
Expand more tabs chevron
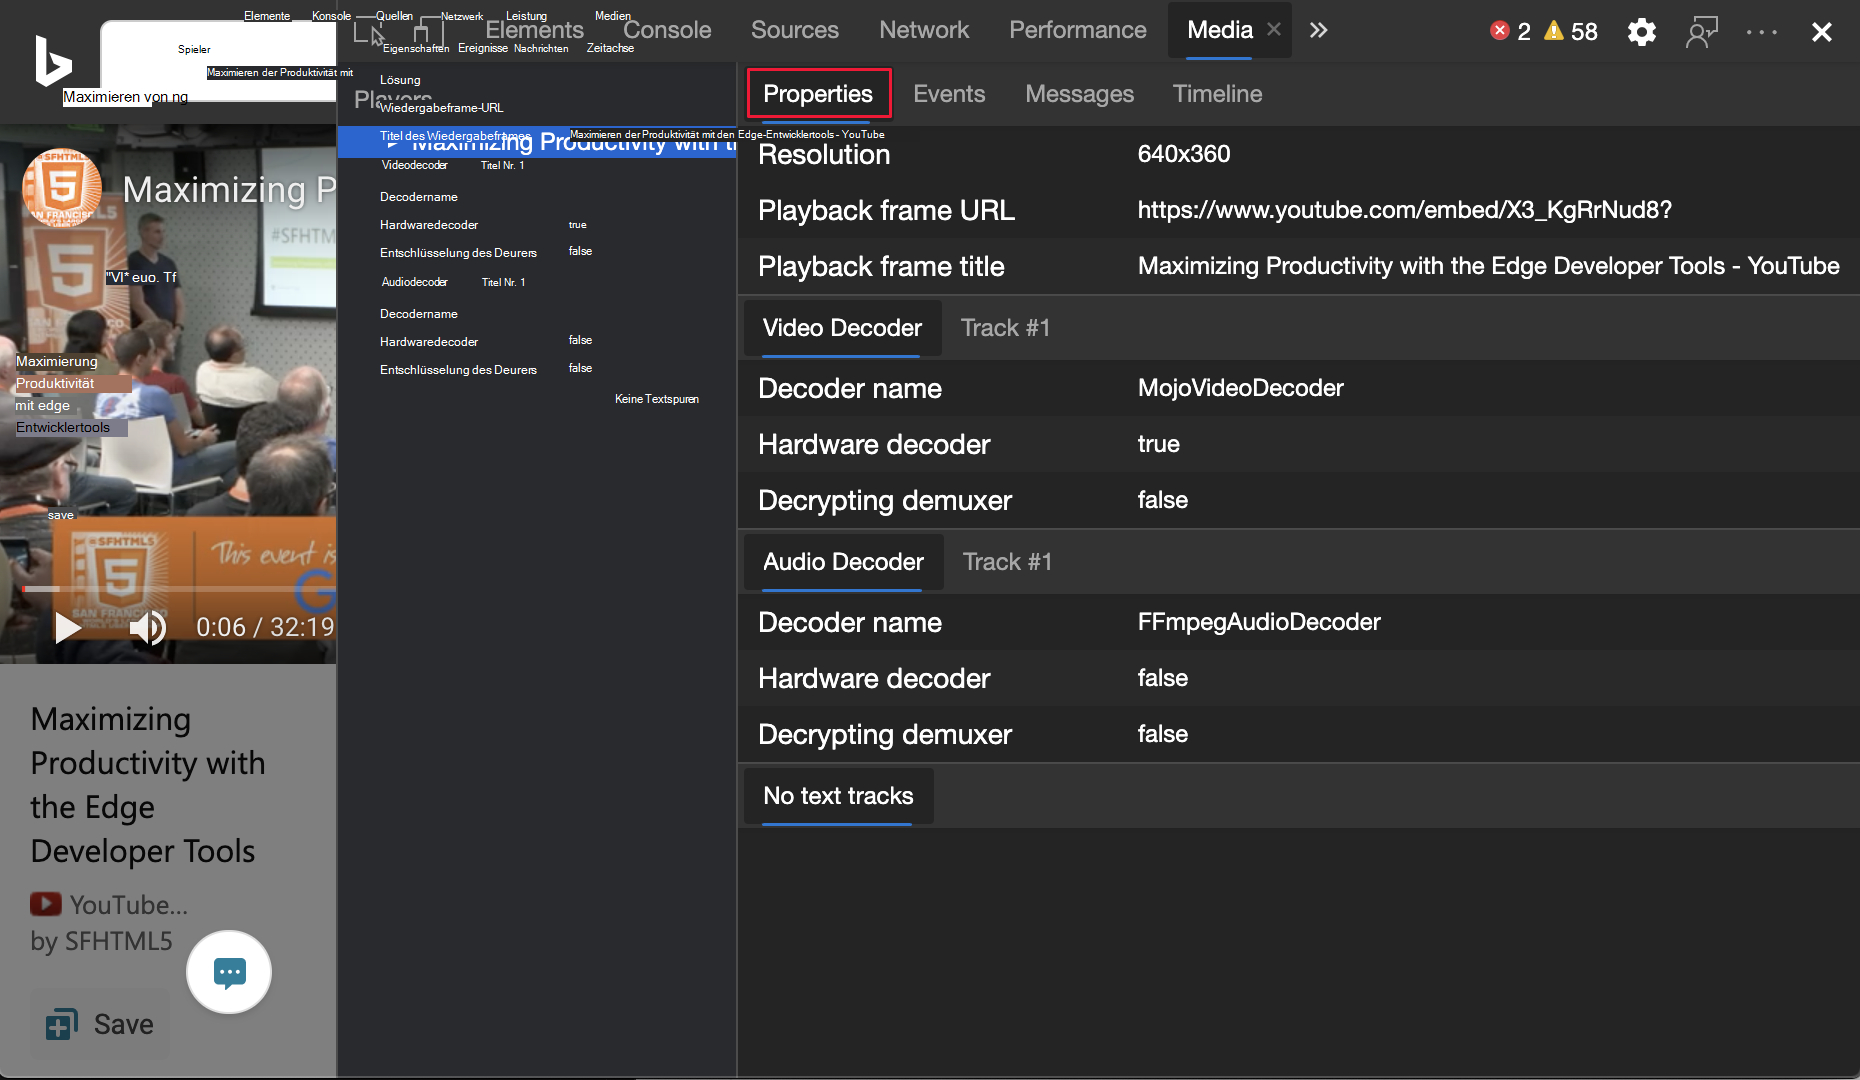pyautogui.click(x=1319, y=31)
